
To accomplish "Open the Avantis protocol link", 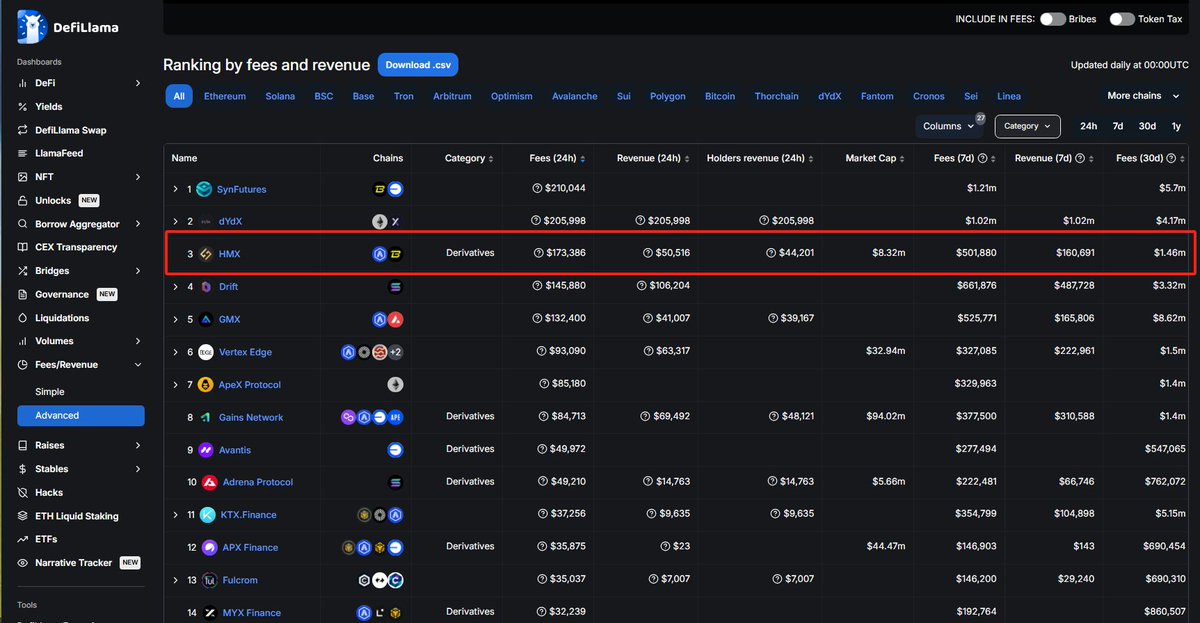I will click(236, 450).
